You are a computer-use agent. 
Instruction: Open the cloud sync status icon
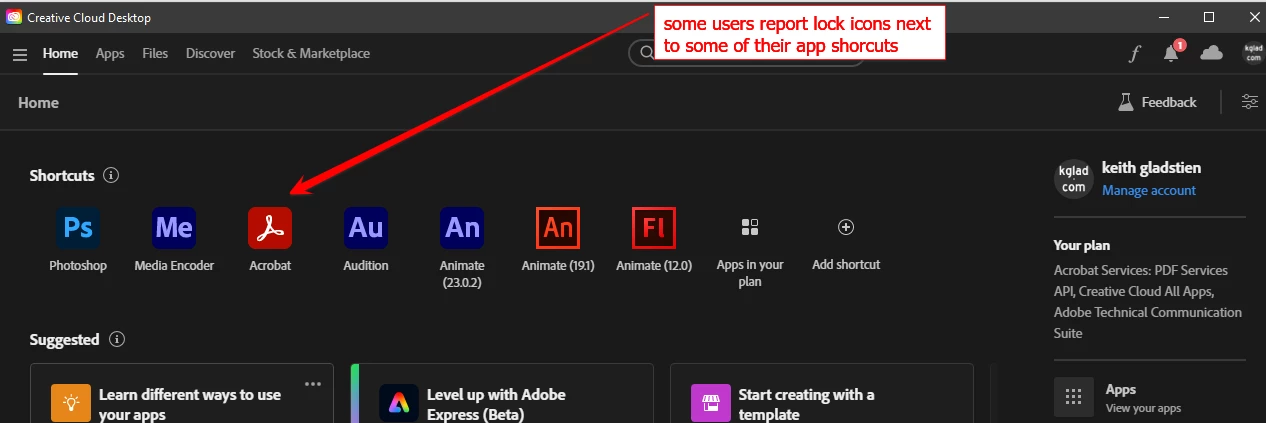tap(1211, 53)
